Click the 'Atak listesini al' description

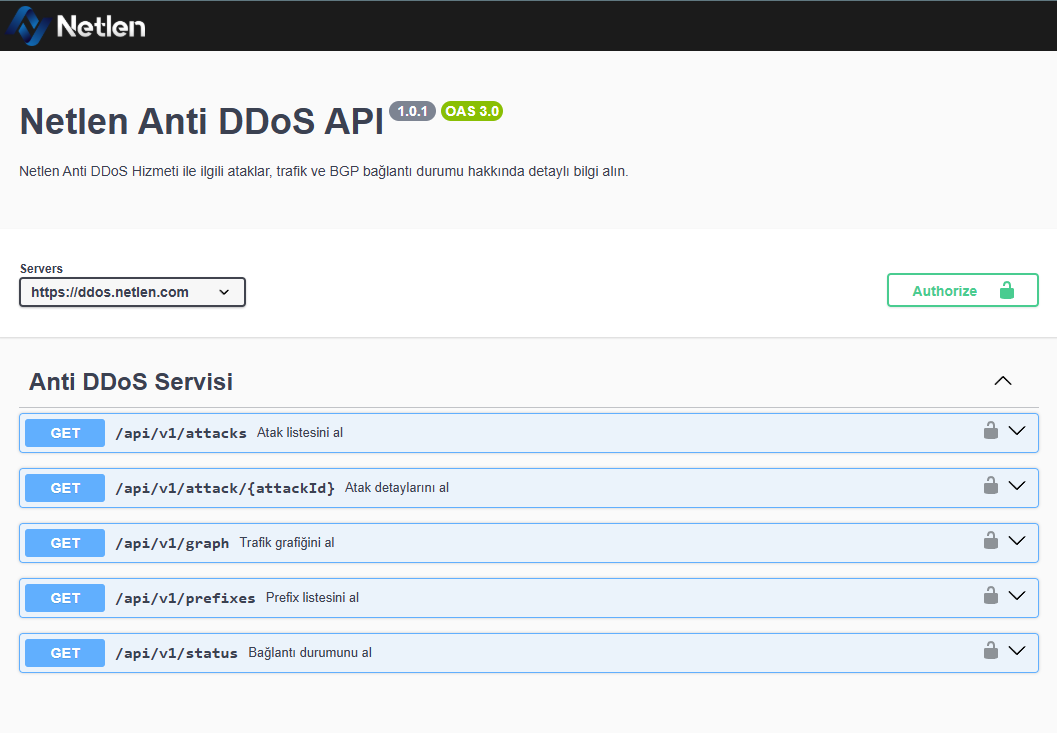pos(300,432)
